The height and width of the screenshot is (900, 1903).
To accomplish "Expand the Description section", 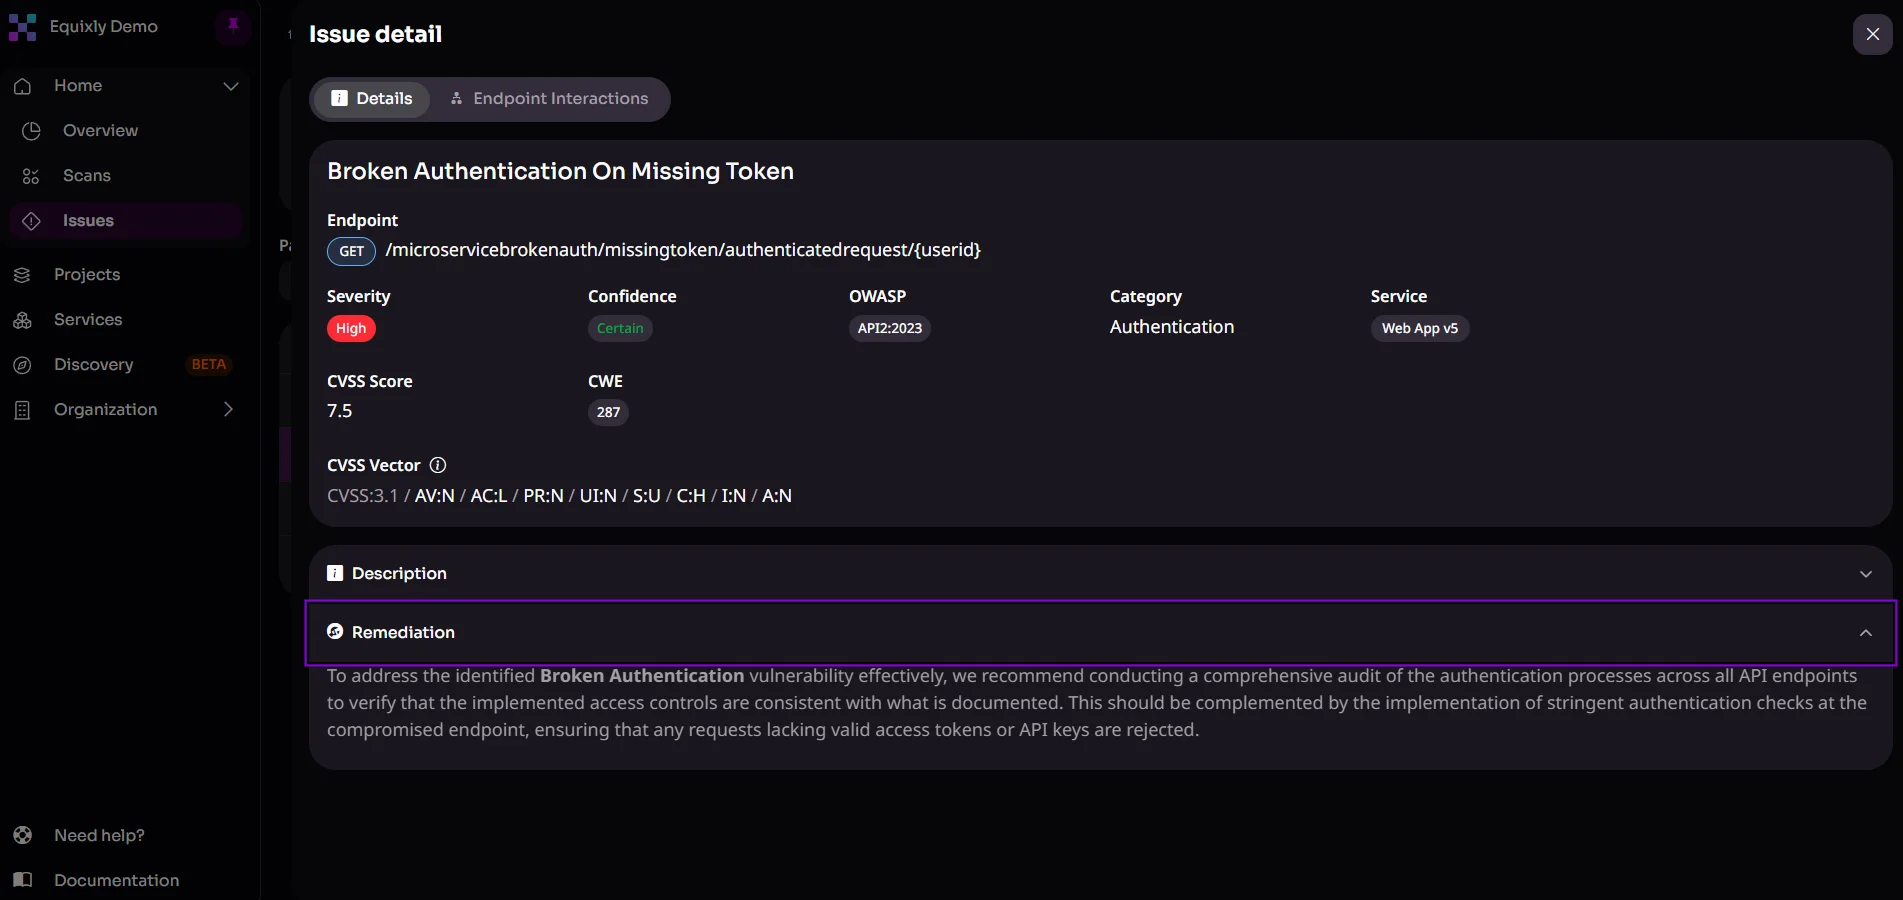I will click(x=1864, y=574).
